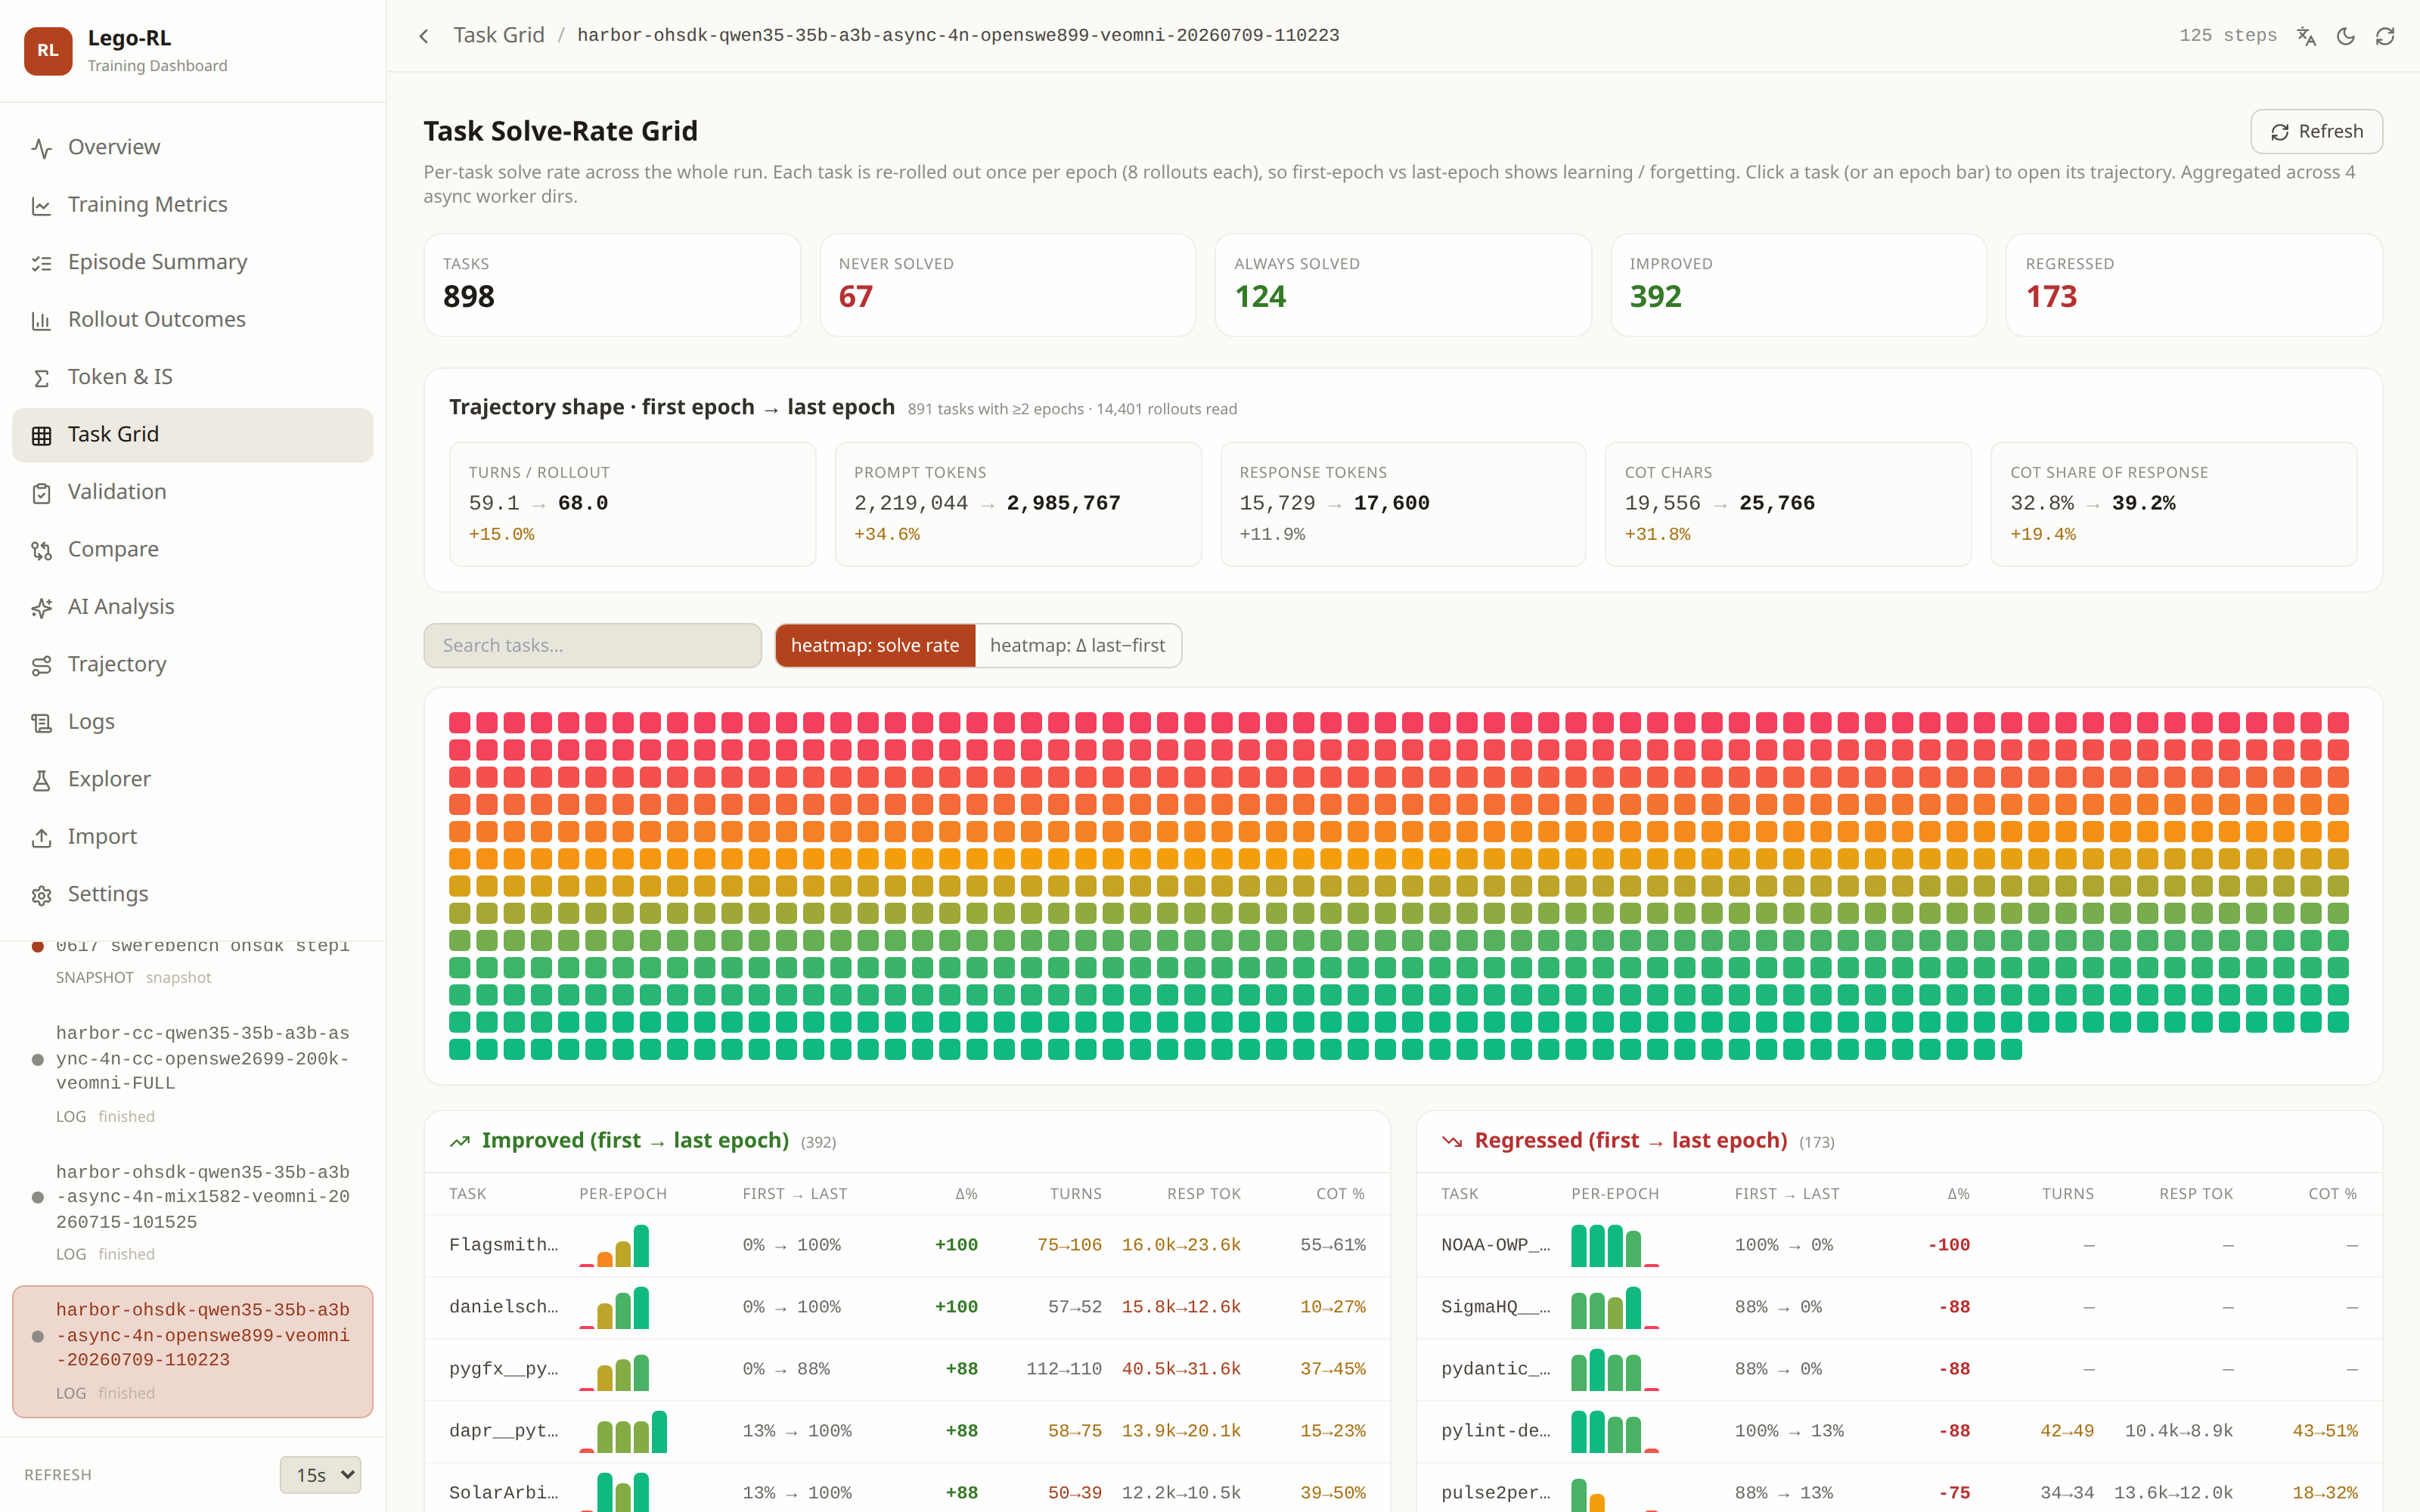Open the pygfx__py task row
This screenshot has height=1512, width=2420.
[x=907, y=1370]
